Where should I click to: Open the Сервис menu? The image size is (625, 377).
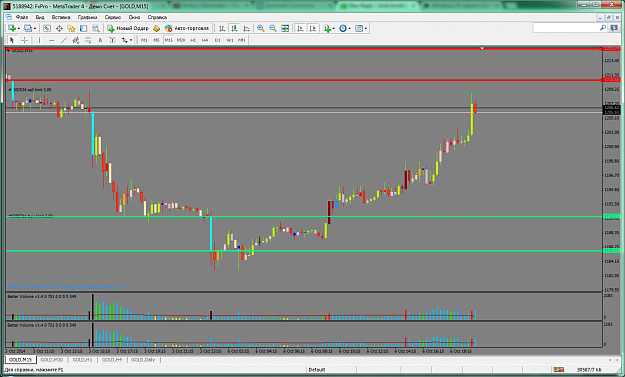pyautogui.click(x=113, y=17)
